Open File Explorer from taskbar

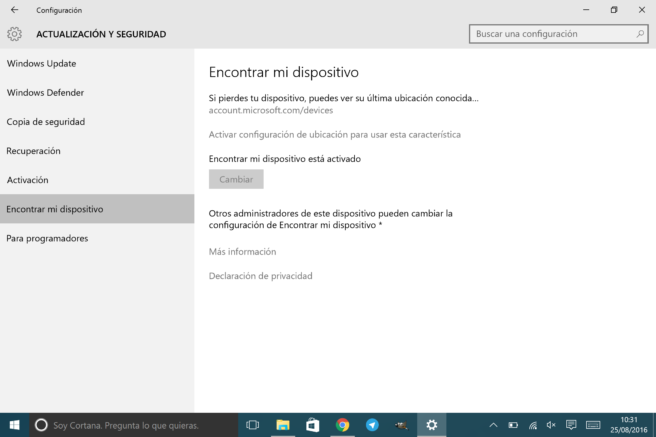pos(283,425)
